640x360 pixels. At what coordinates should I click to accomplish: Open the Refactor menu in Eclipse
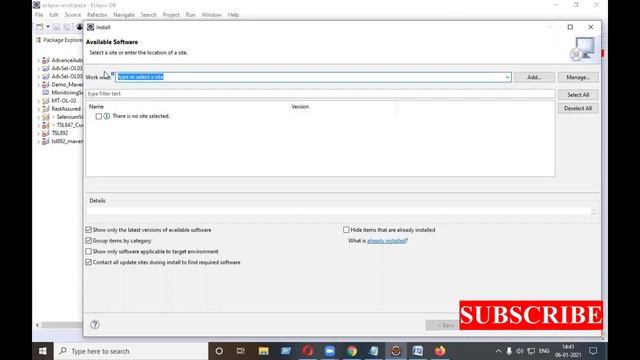pos(97,15)
